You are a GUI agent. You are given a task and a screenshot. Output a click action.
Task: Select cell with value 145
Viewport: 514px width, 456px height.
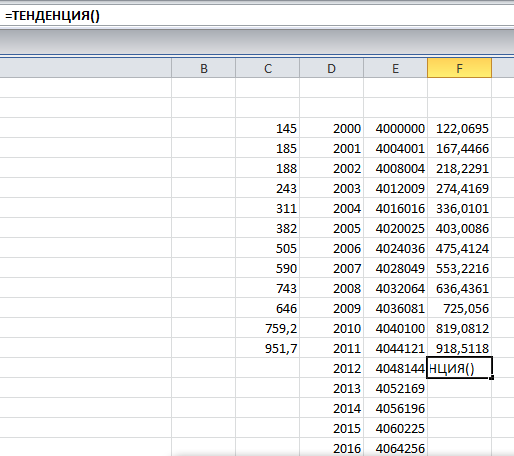268,128
